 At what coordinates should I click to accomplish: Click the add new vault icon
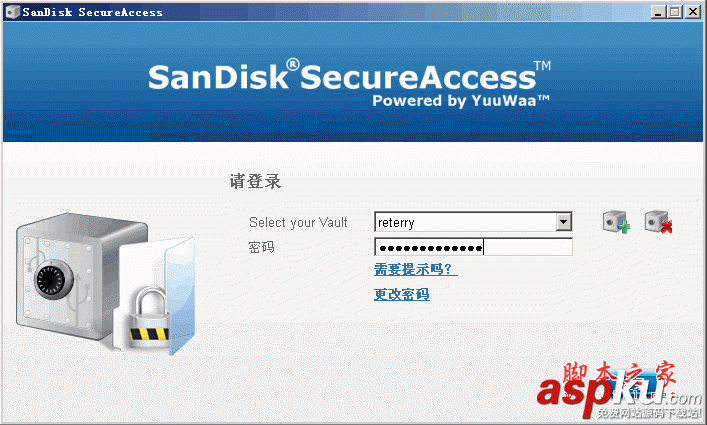pos(616,222)
